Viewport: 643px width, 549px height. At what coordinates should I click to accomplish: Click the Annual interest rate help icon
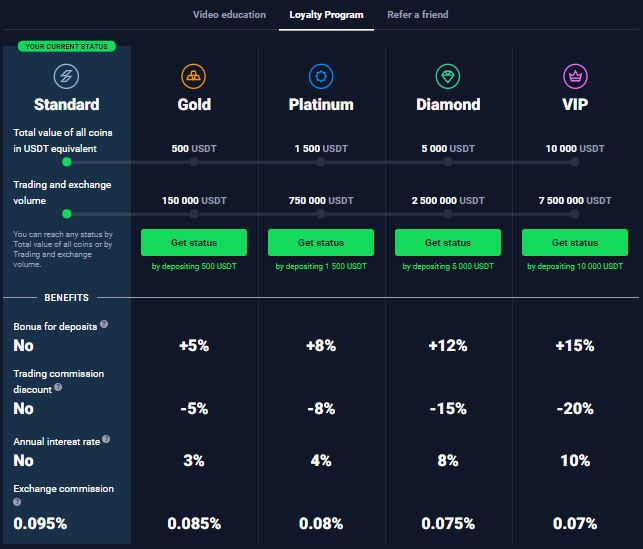click(106, 439)
